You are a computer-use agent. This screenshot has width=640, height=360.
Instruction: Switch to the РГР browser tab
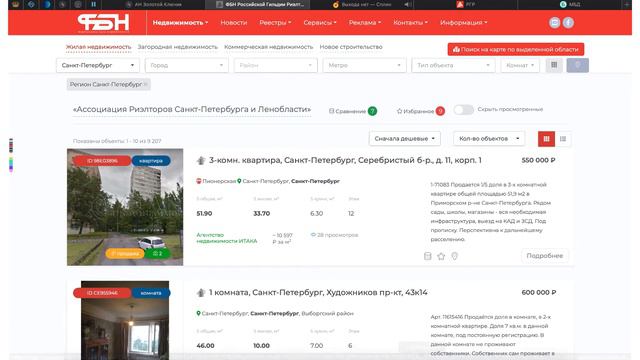pos(465,4)
